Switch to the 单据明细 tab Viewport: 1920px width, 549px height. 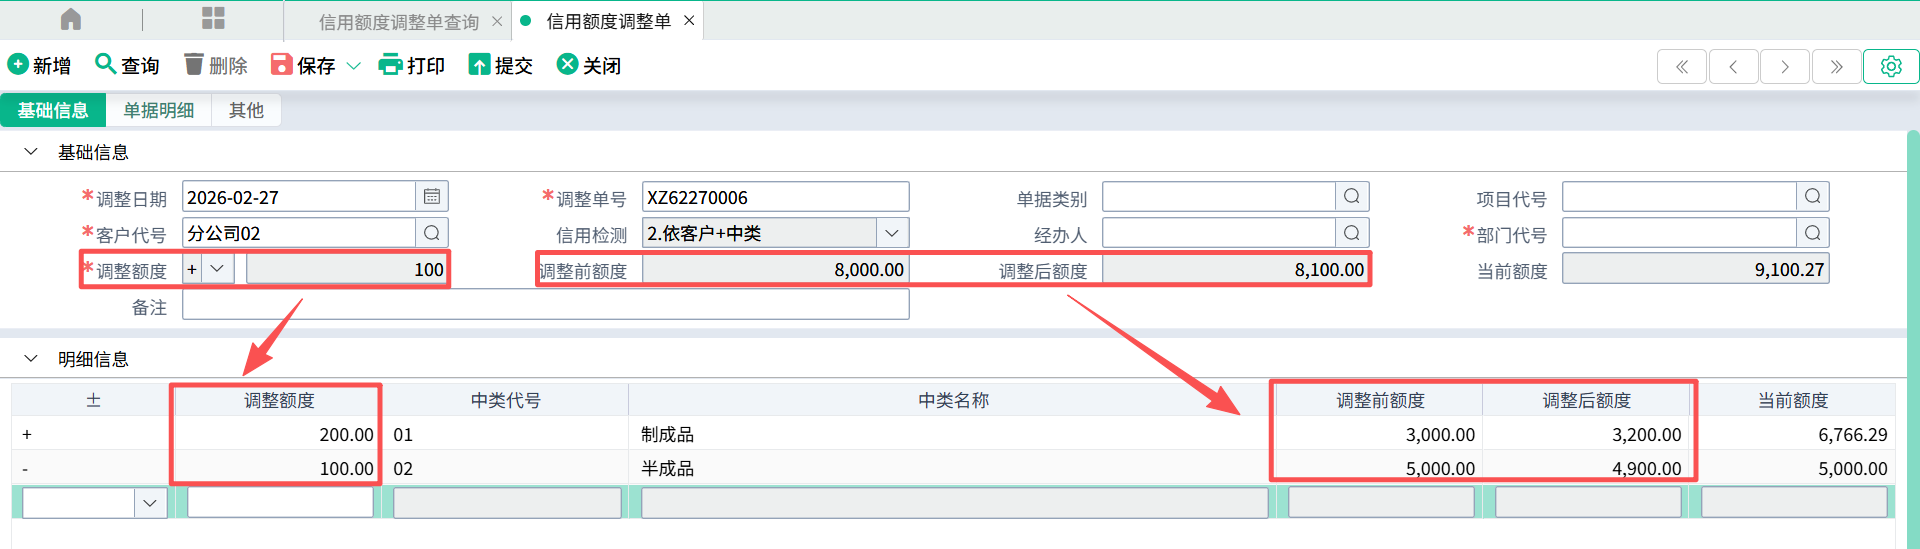(x=158, y=110)
